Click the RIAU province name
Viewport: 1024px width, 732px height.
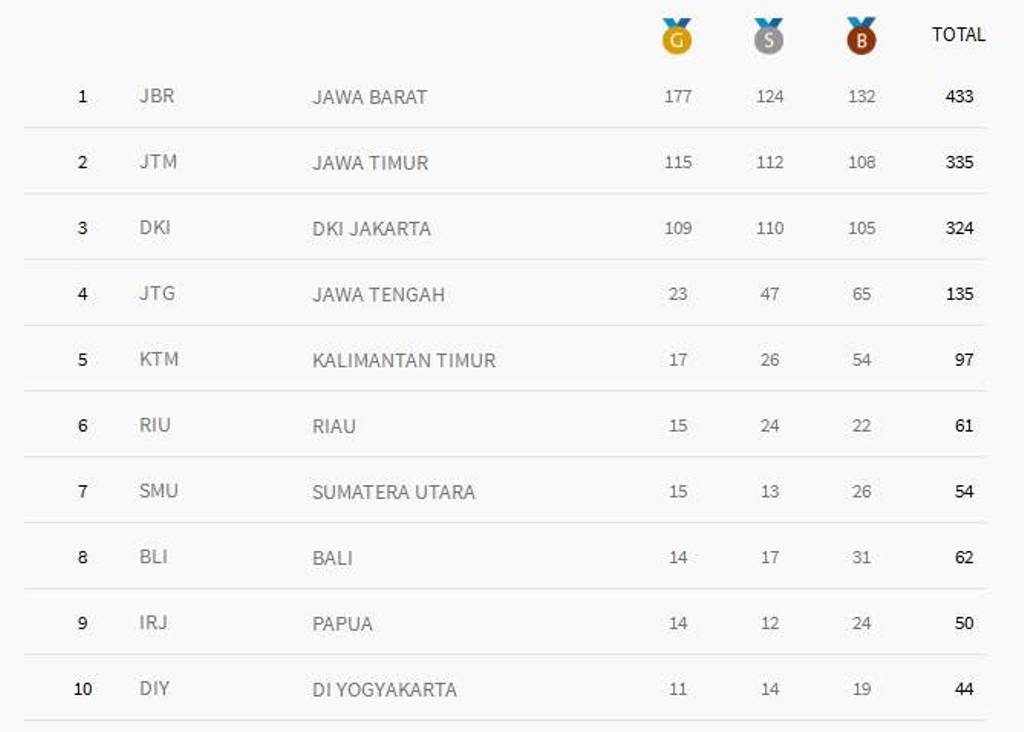pyautogui.click(x=334, y=426)
